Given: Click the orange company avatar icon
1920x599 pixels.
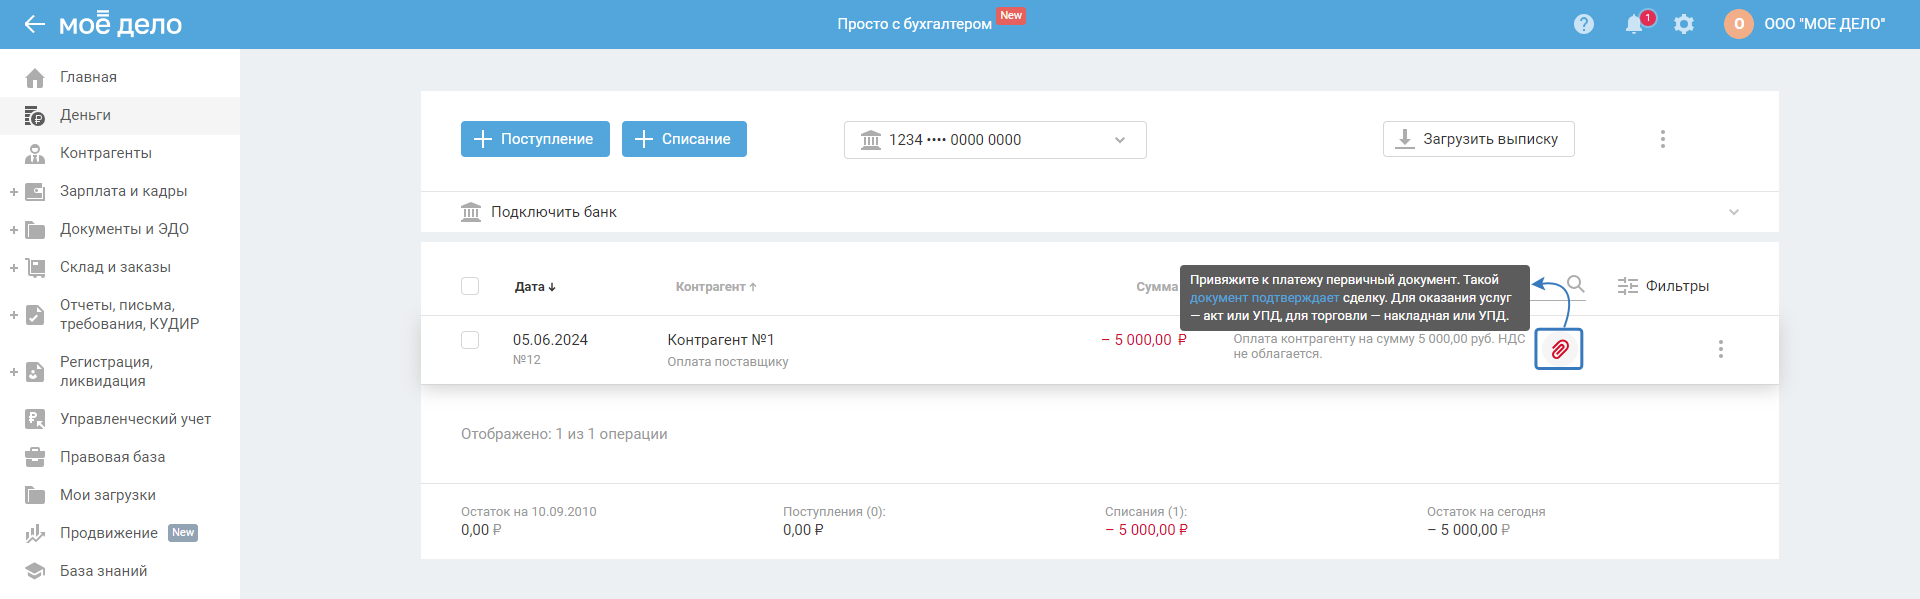Looking at the screenshot, I should [x=1739, y=24].
